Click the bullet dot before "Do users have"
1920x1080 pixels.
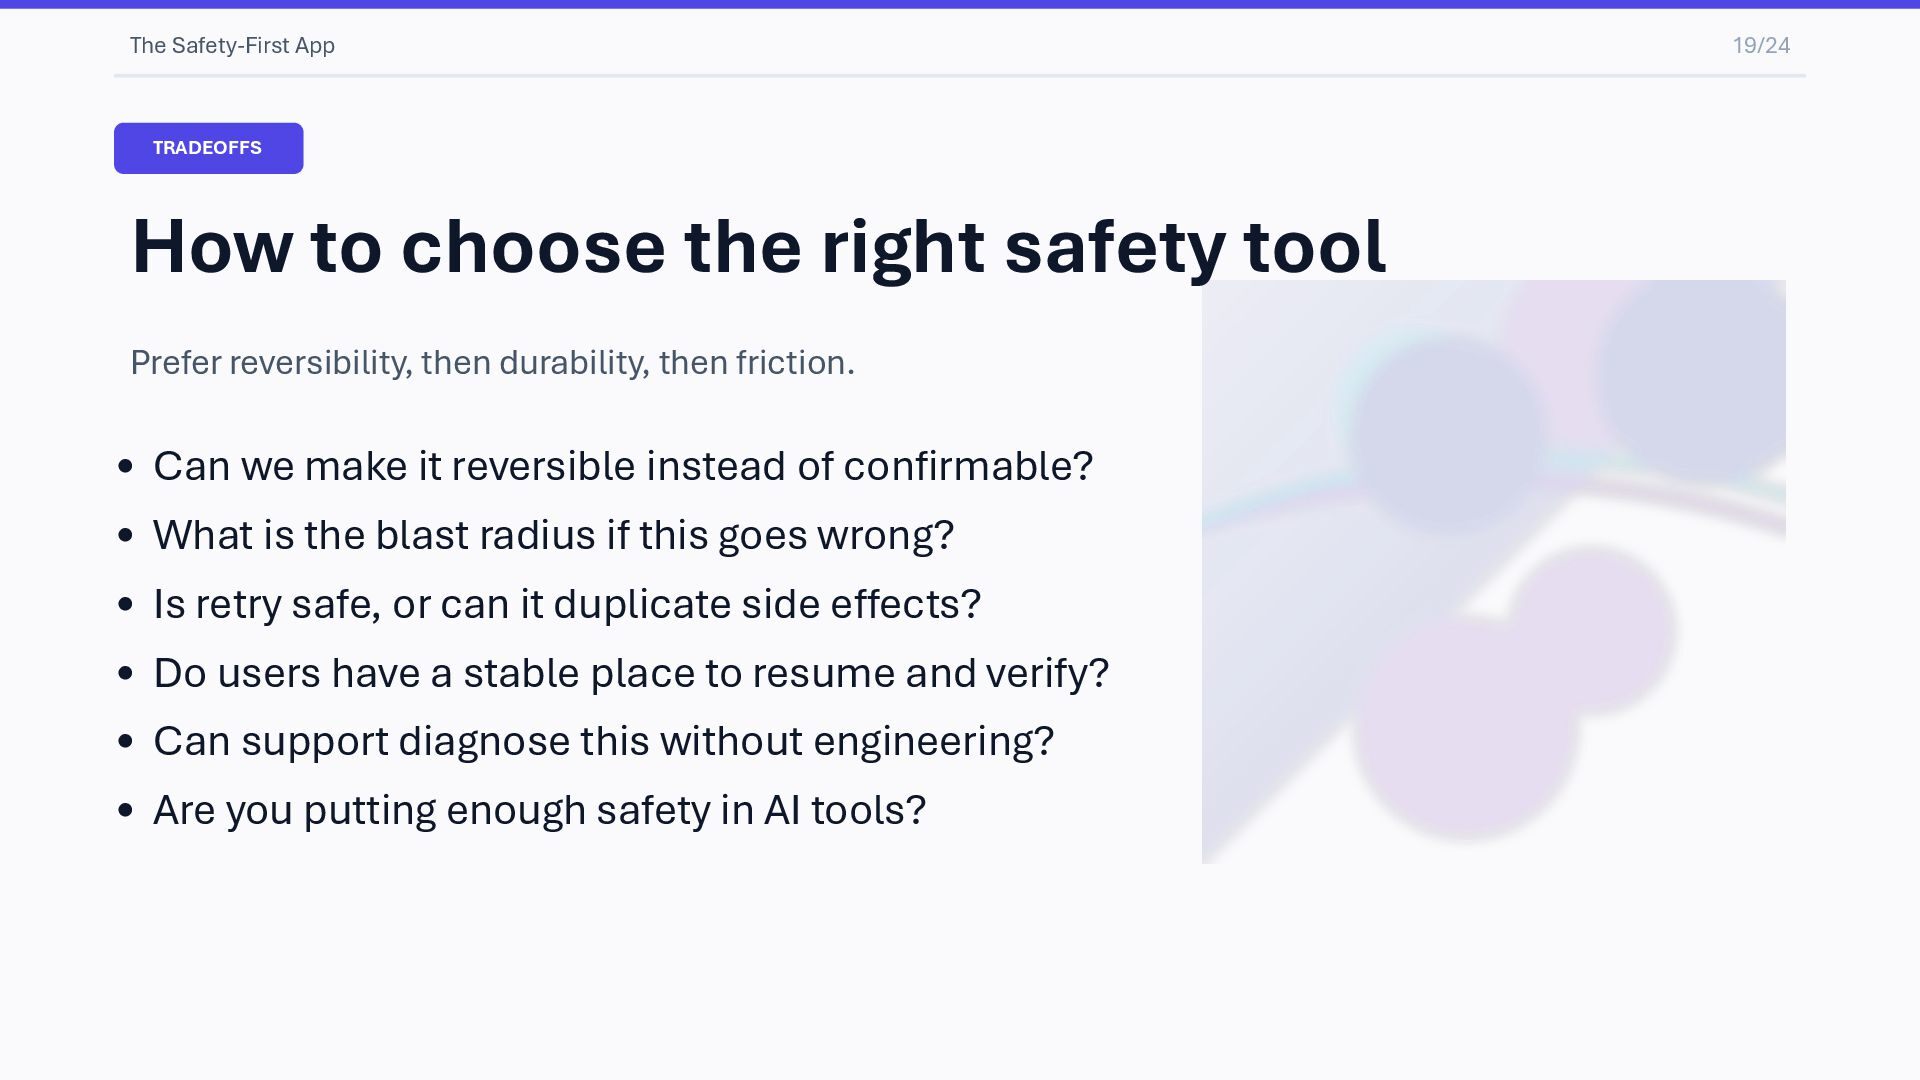click(x=125, y=673)
